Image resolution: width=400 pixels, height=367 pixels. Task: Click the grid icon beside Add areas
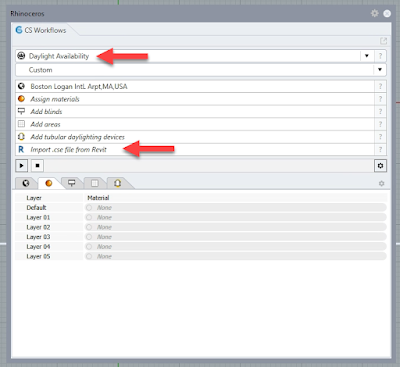[x=21, y=124]
